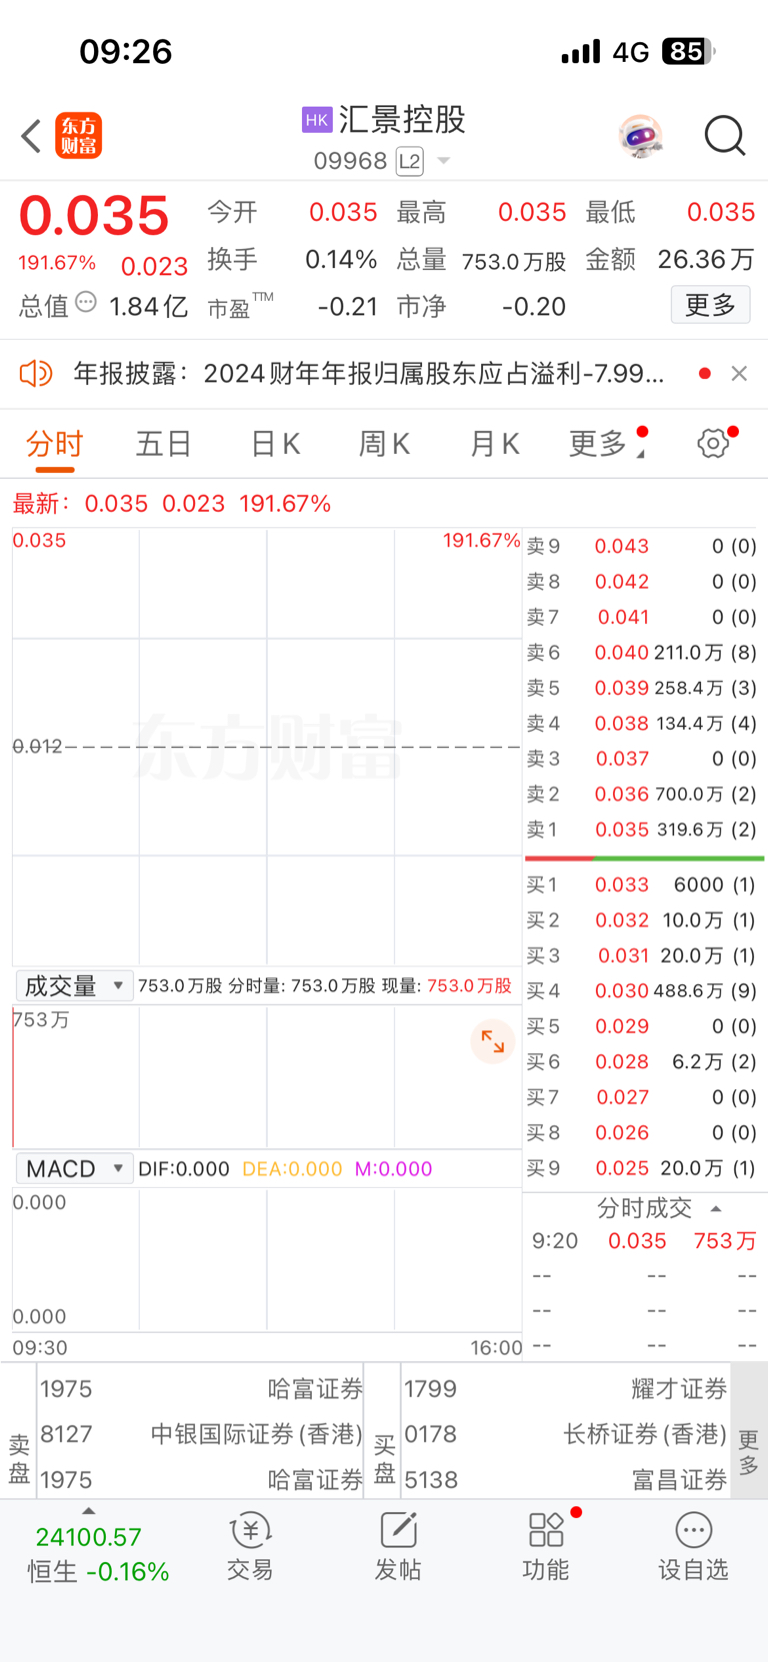Tap the 卖1 0.035 order row
768x1663 pixels.
[642, 829]
